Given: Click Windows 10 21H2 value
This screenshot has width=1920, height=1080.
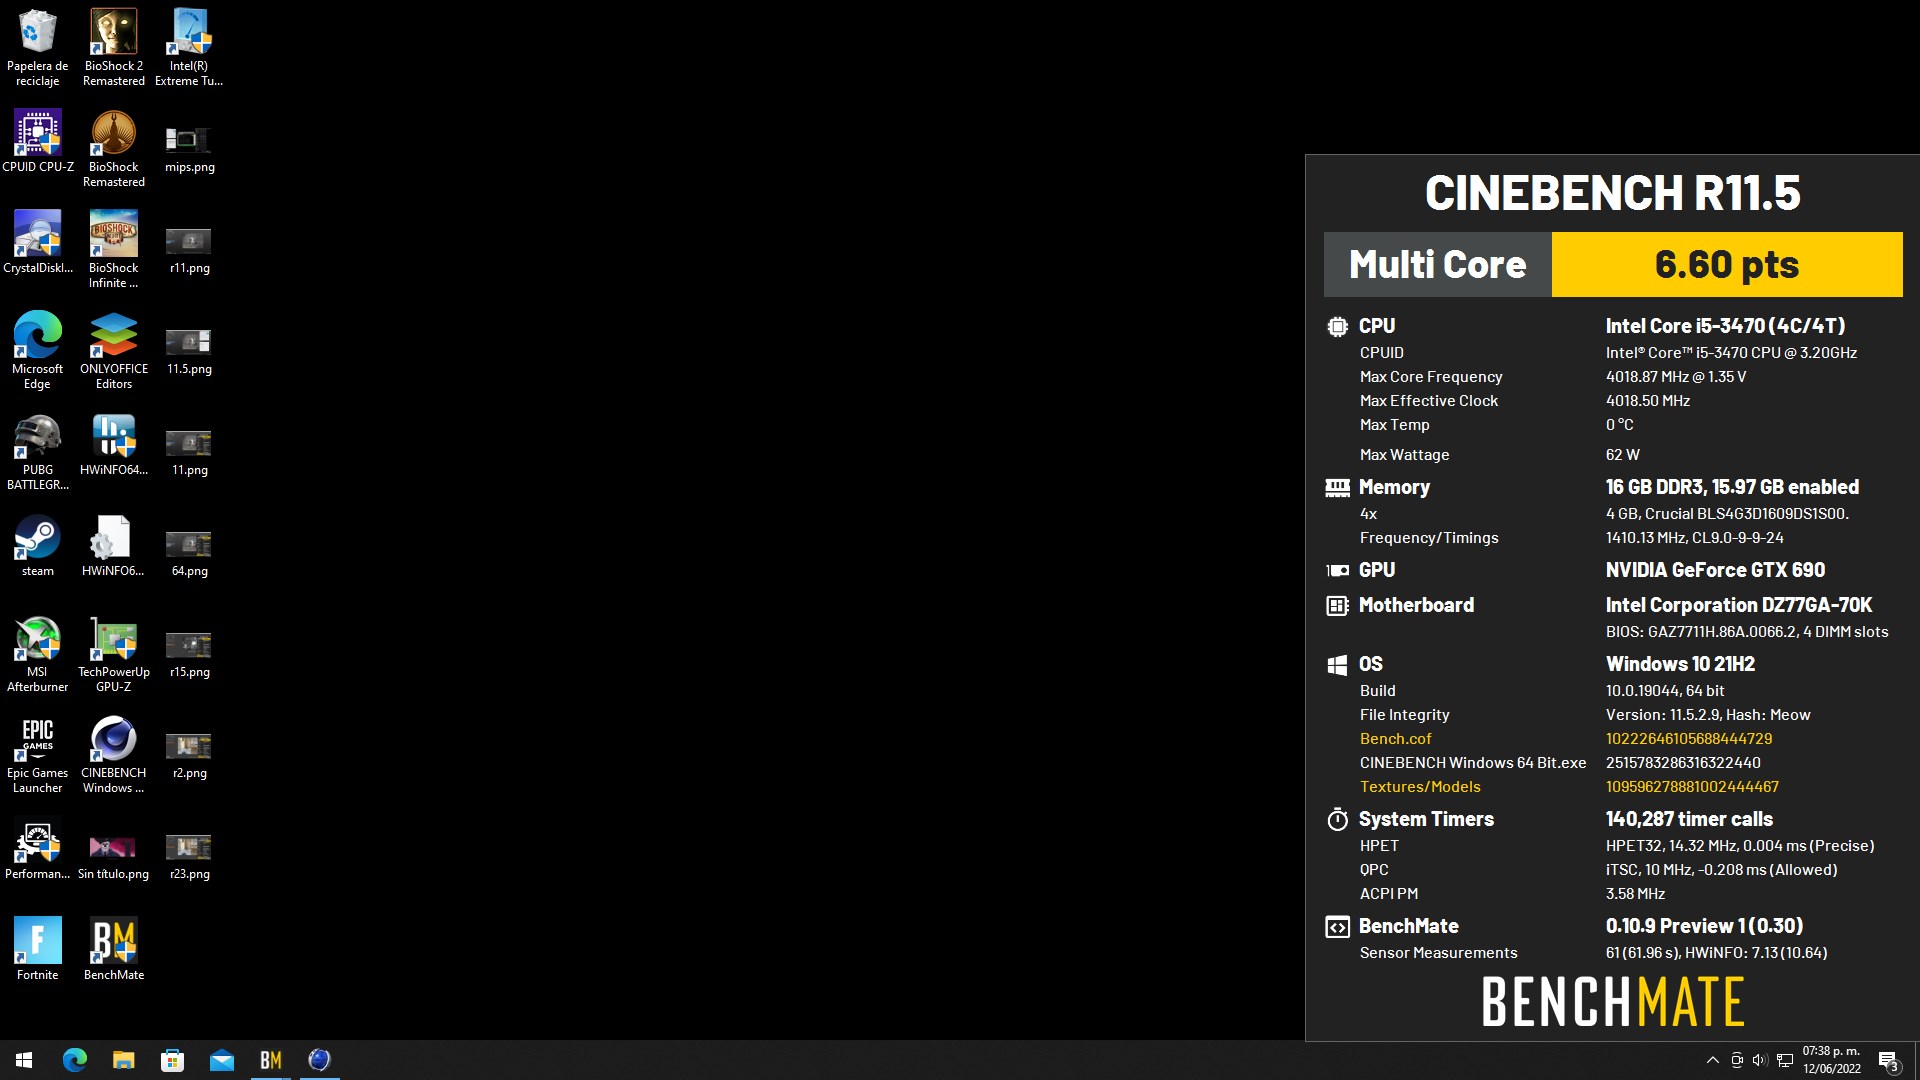Looking at the screenshot, I should pyautogui.click(x=1680, y=664).
